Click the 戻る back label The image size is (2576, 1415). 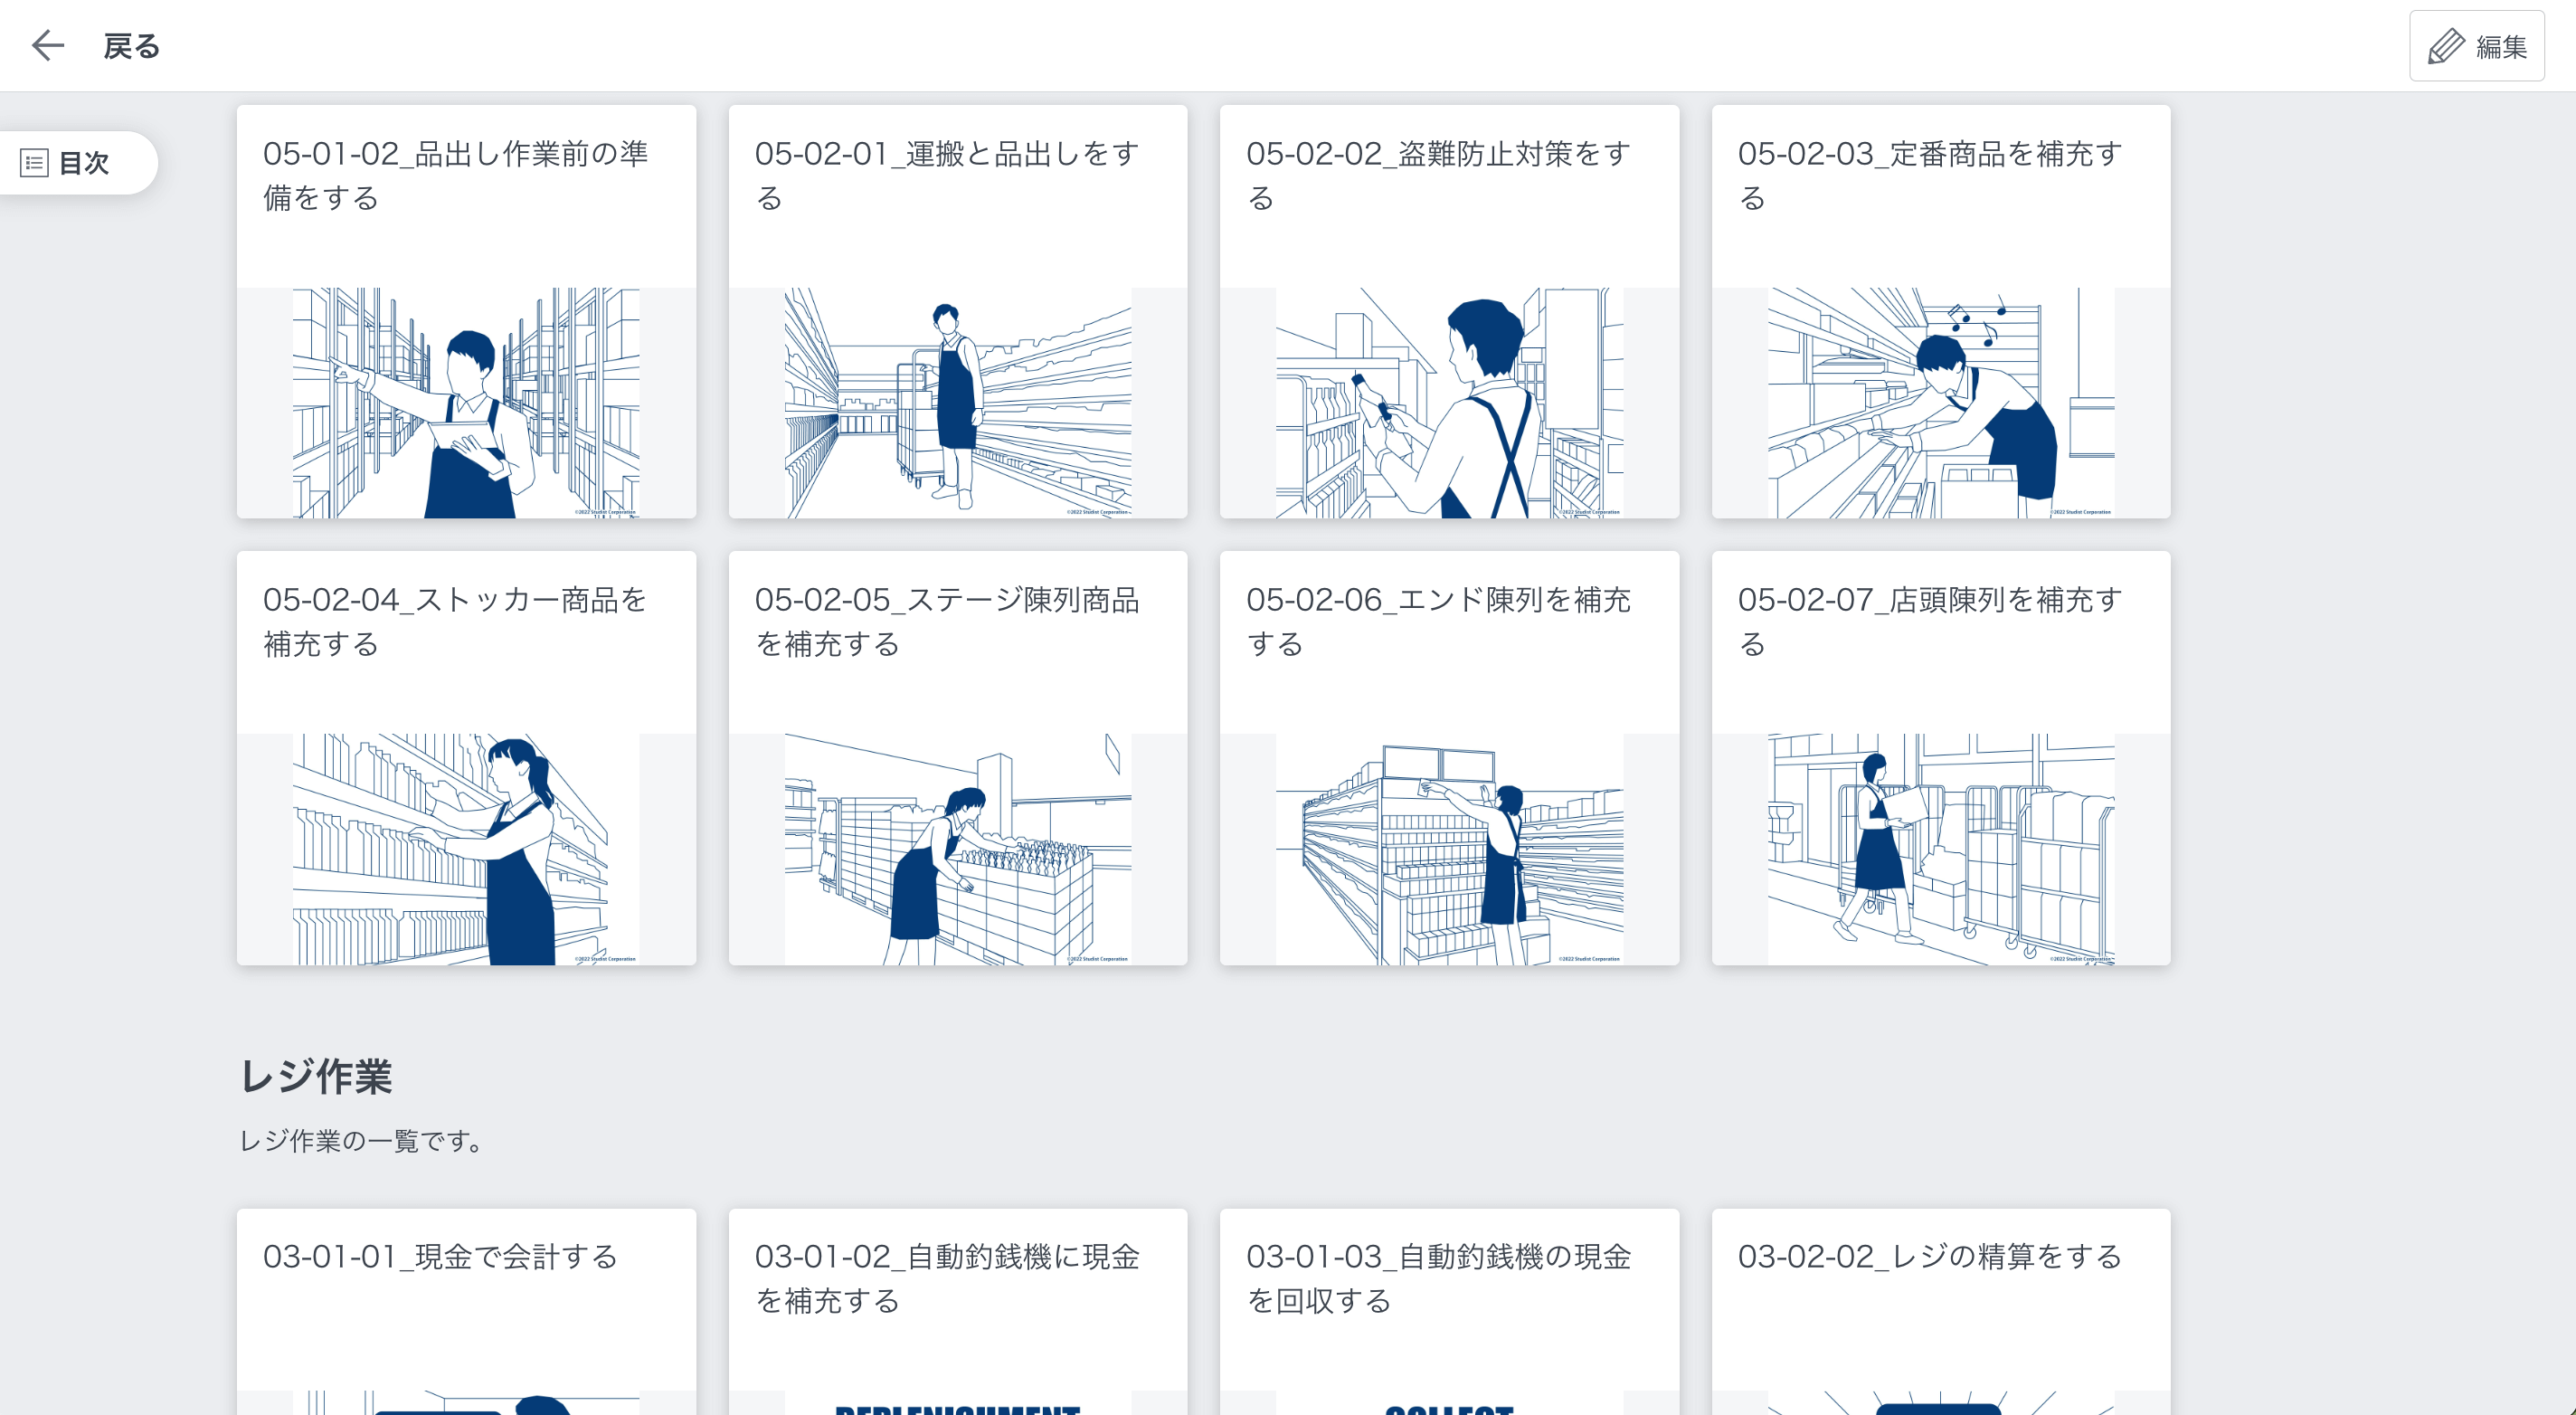click(x=131, y=46)
